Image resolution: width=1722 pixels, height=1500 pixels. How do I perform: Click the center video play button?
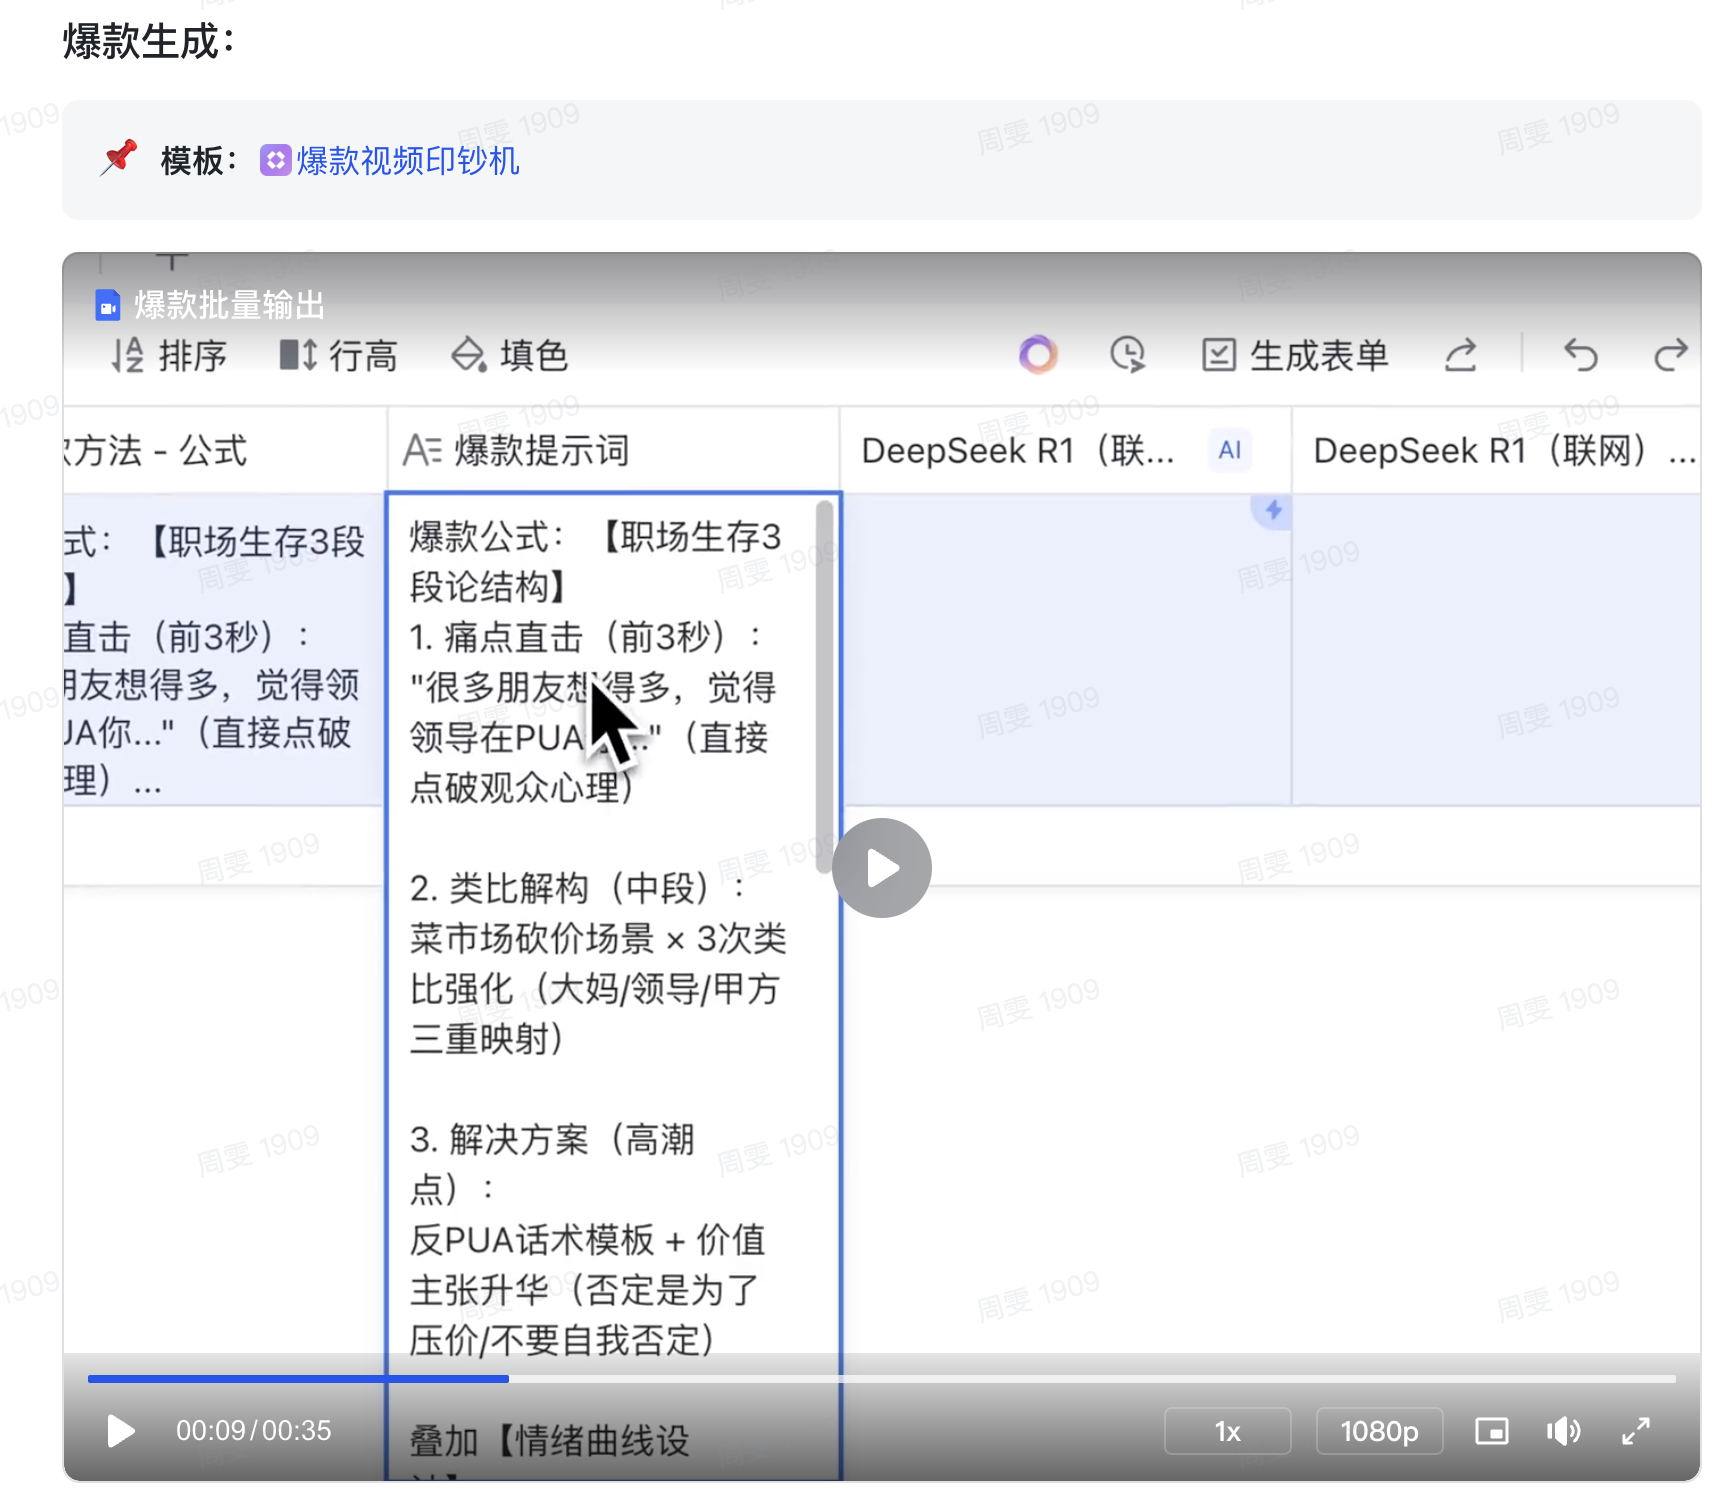click(881, 868)
